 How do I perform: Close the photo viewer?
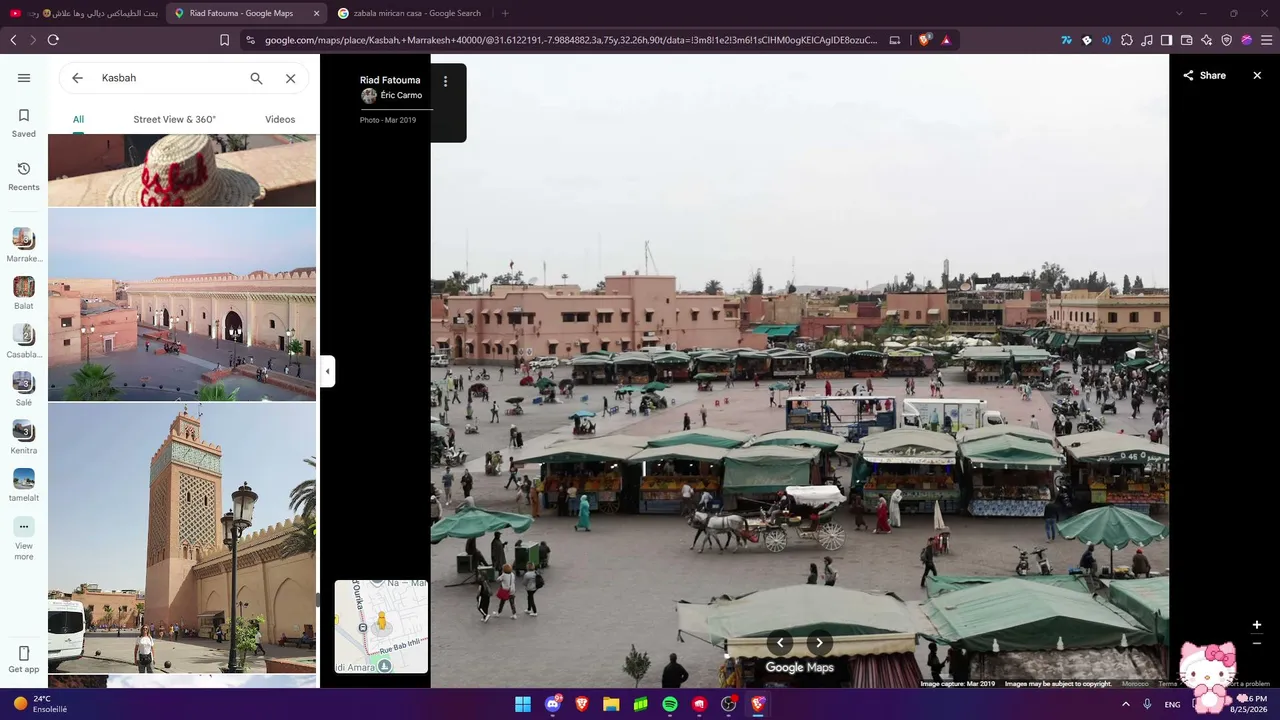tap(1257, 75)
